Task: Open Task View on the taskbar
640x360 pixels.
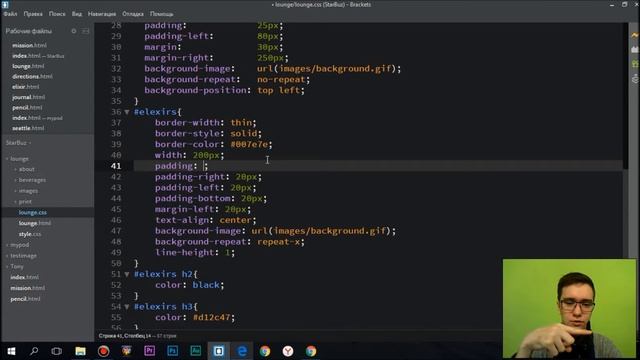Action: [57, 351]
